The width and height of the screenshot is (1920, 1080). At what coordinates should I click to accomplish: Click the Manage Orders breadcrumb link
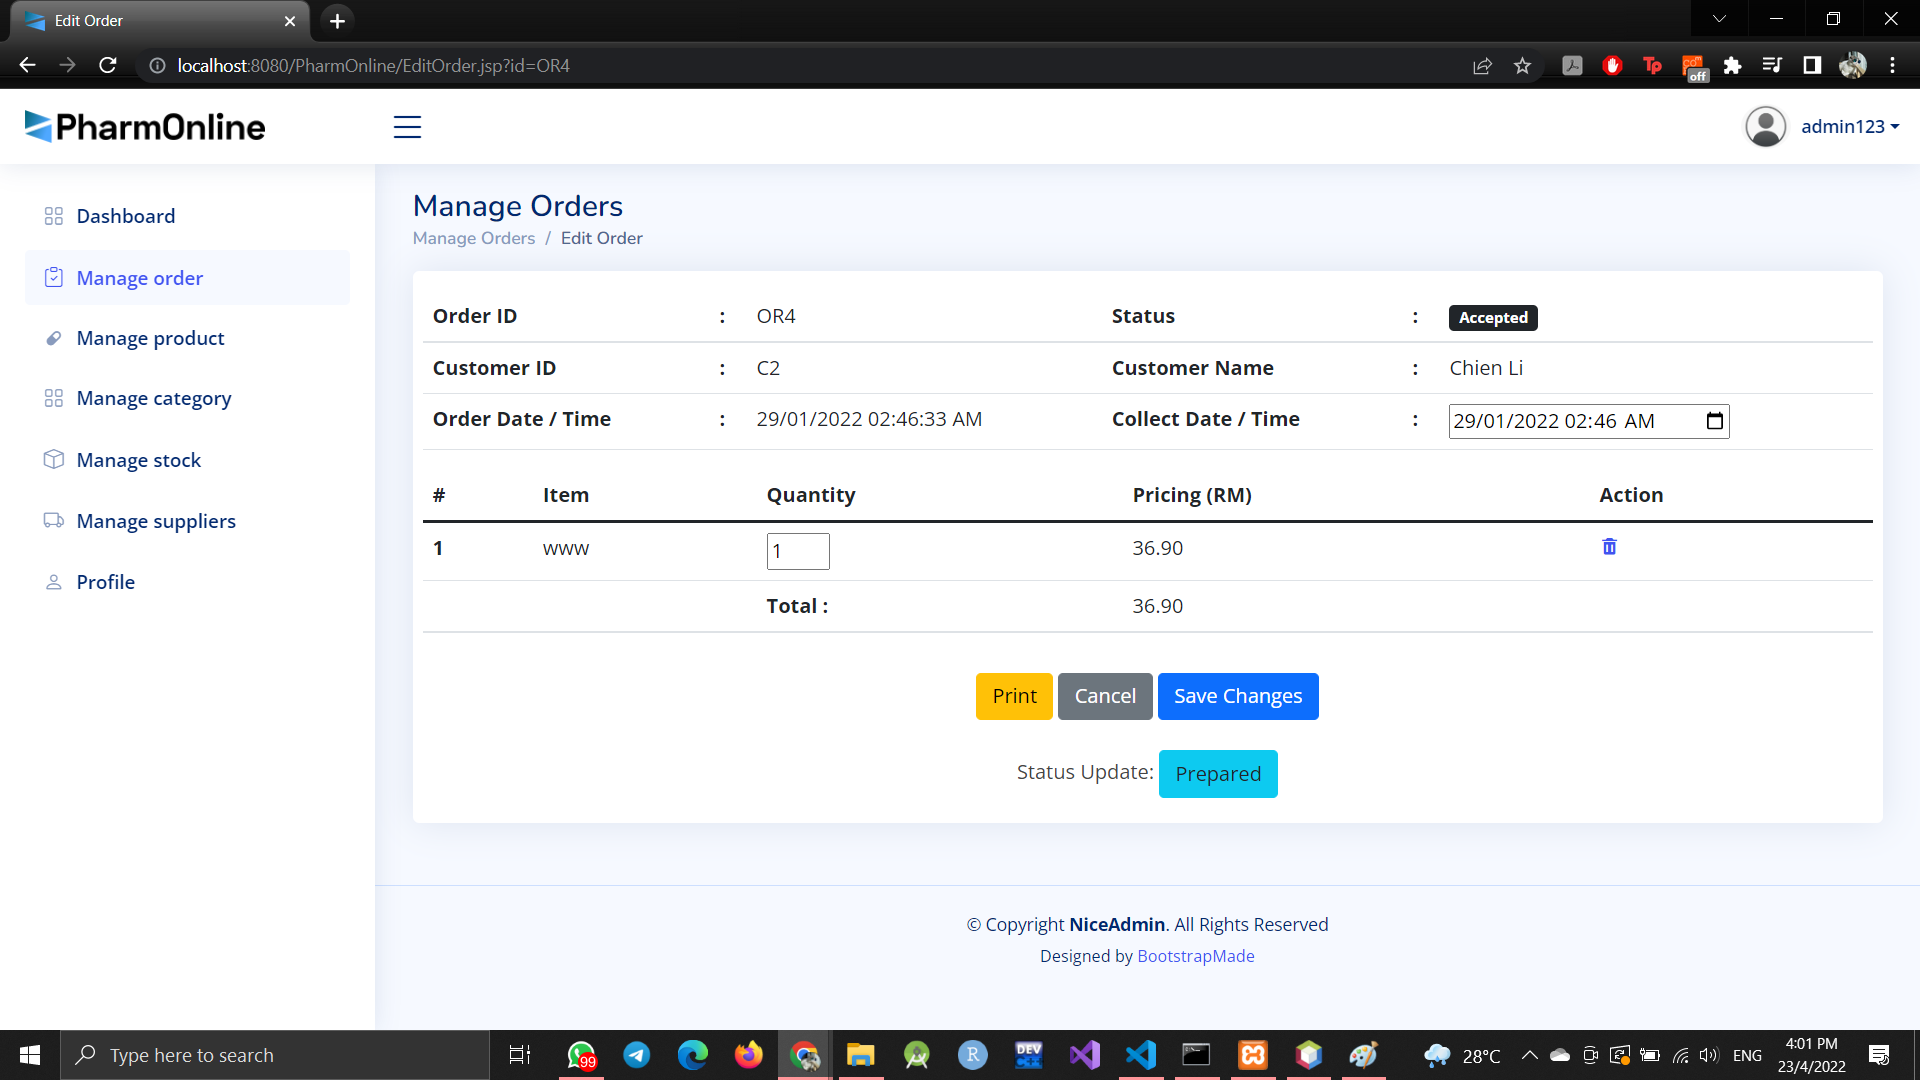474,238
